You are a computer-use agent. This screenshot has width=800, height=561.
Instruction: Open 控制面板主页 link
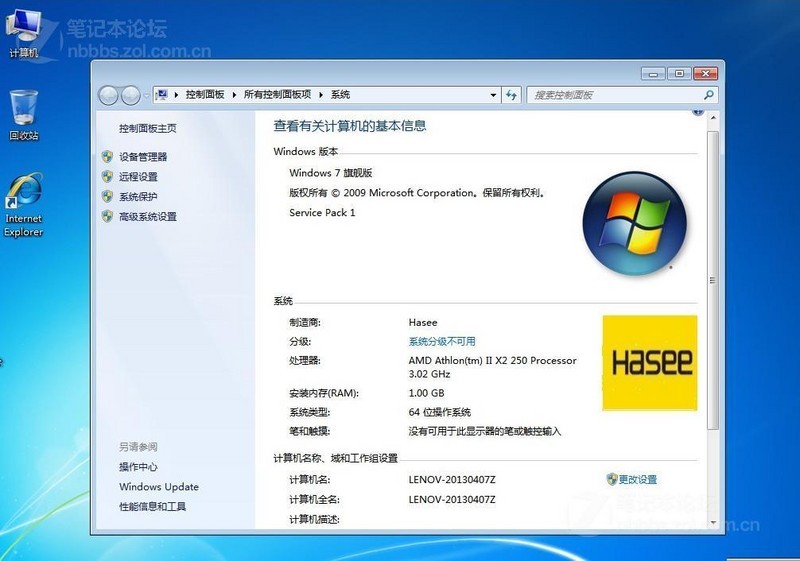point(147,128)
